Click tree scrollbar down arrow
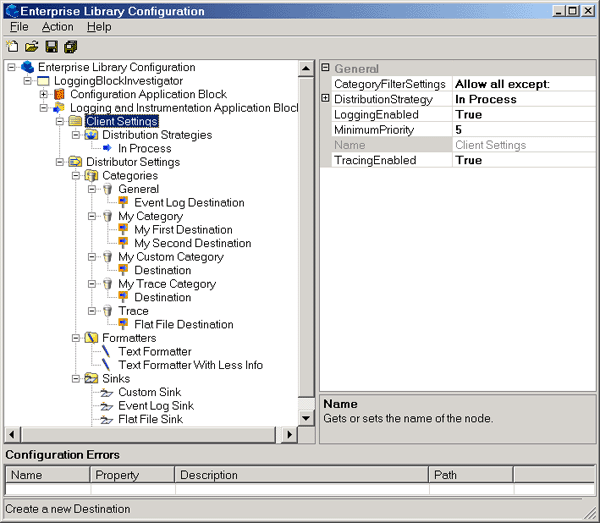 [x=306, y=418]
